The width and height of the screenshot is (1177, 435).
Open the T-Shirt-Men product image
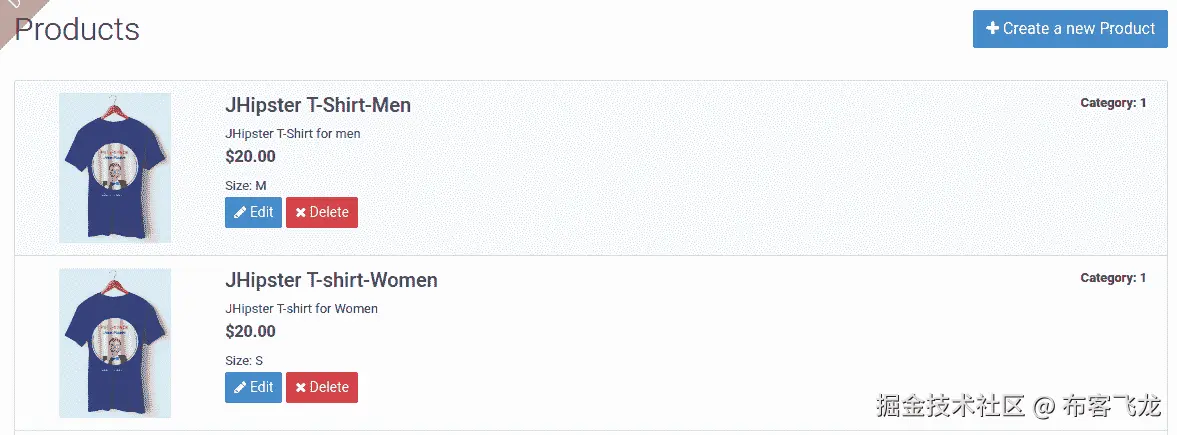click(x=115, y=167)
